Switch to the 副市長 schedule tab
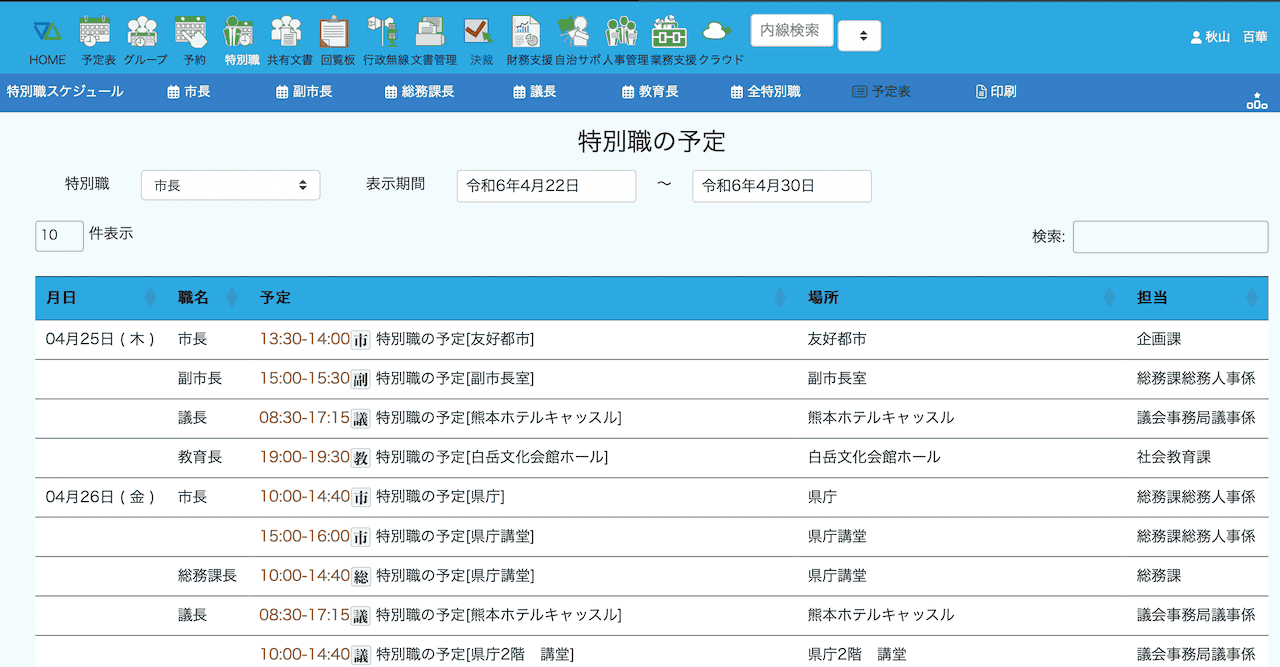Image resolution: width=1280 pixels, height=667 pixels. pos(304,92)
